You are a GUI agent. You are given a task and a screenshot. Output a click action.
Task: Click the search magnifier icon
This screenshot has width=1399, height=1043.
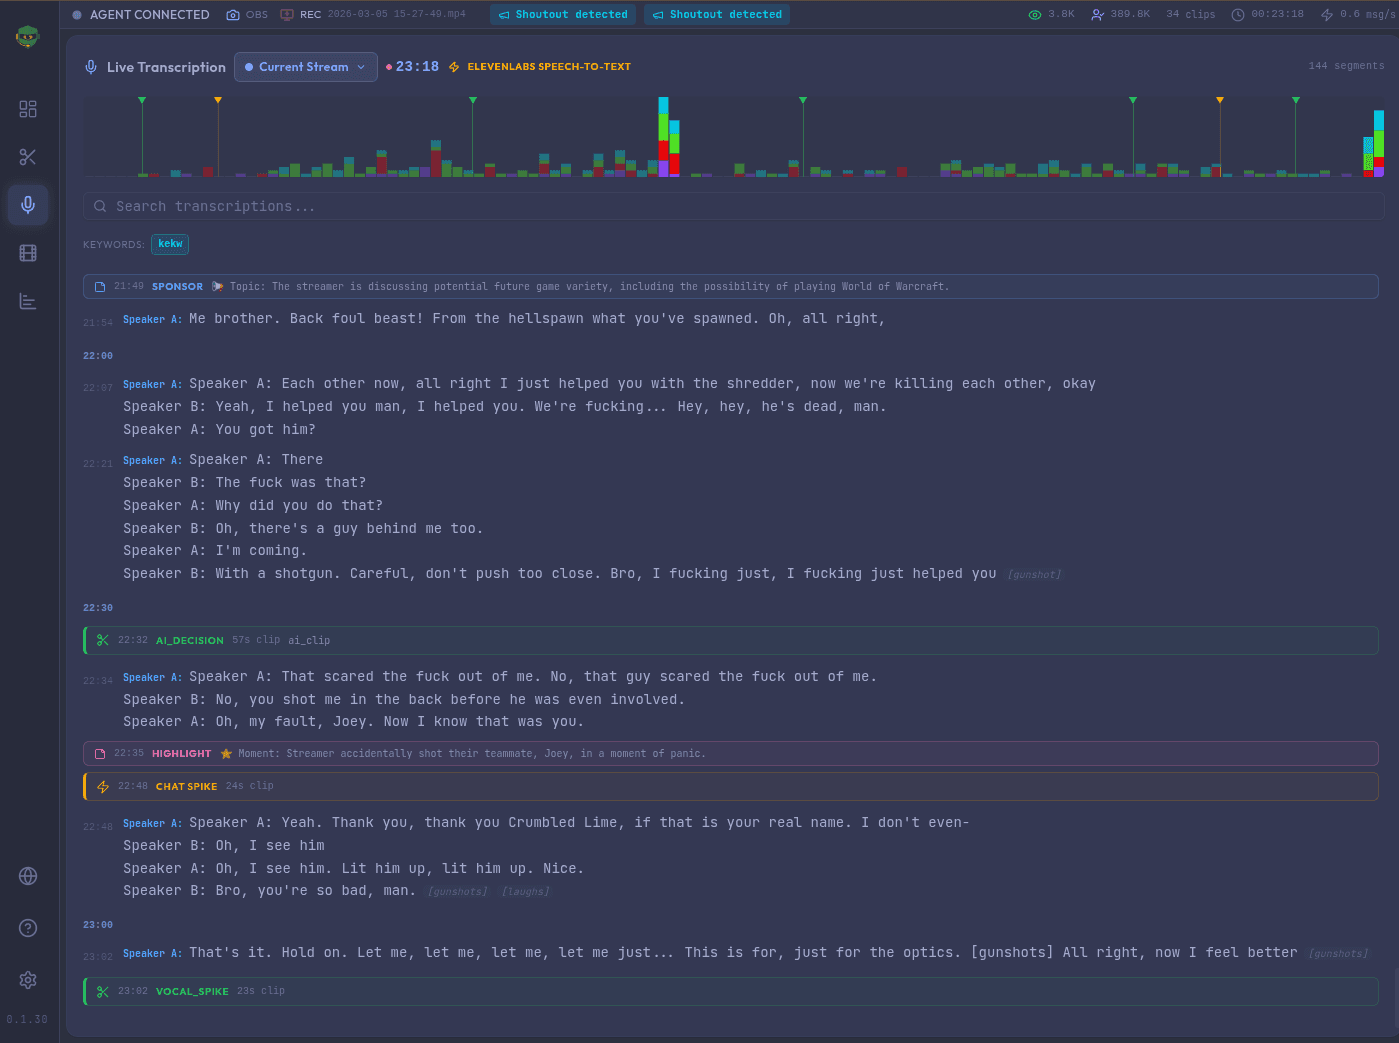[x=100, y=206]
